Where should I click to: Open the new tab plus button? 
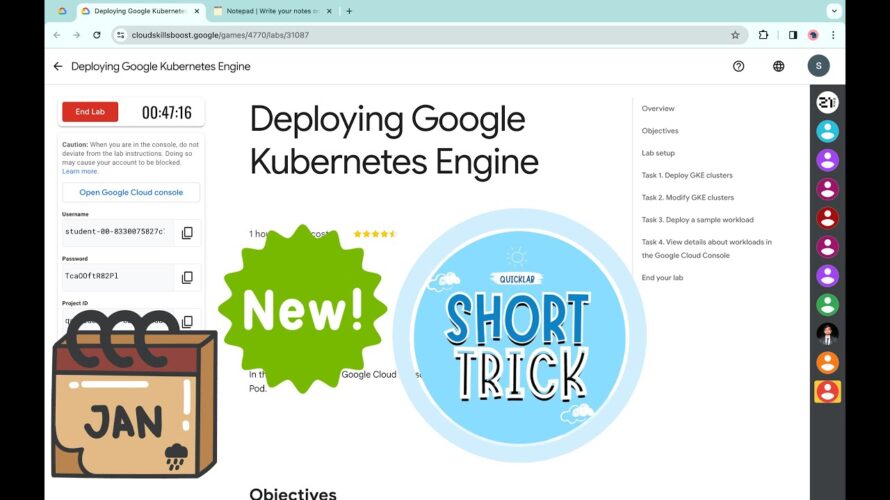349,11
